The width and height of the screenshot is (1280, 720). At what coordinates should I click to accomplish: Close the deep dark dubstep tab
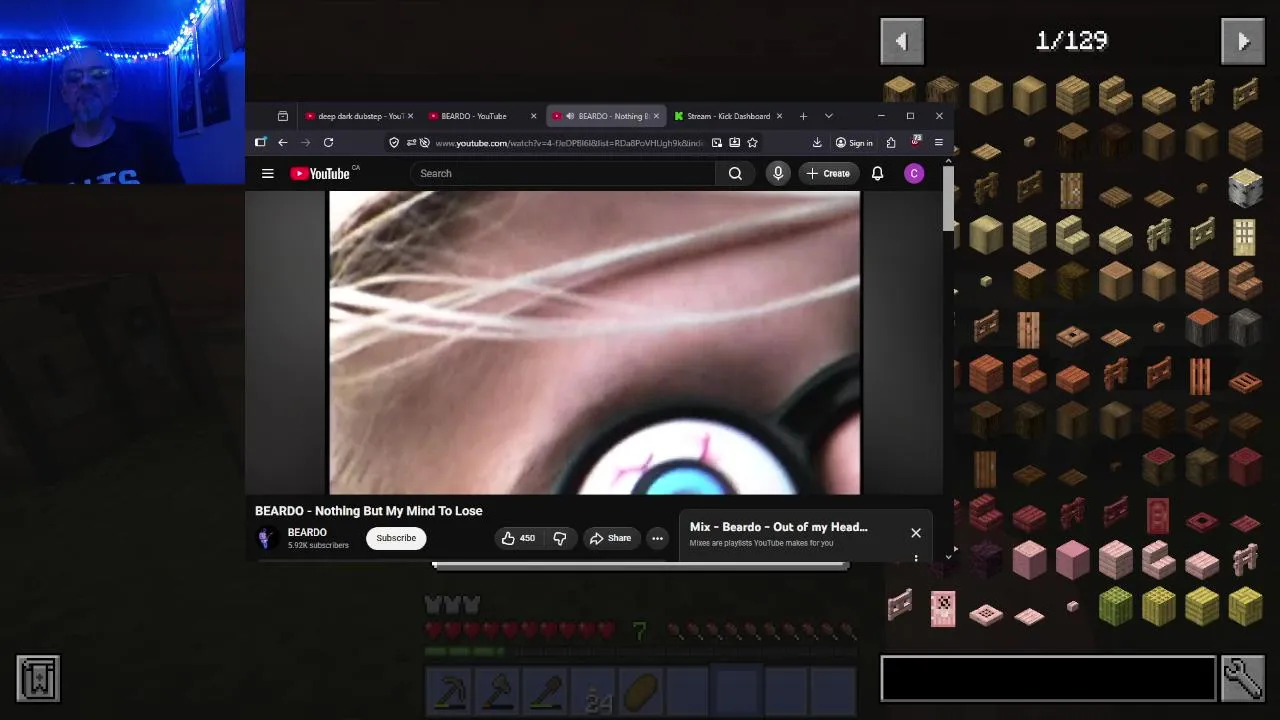(410, 116)
